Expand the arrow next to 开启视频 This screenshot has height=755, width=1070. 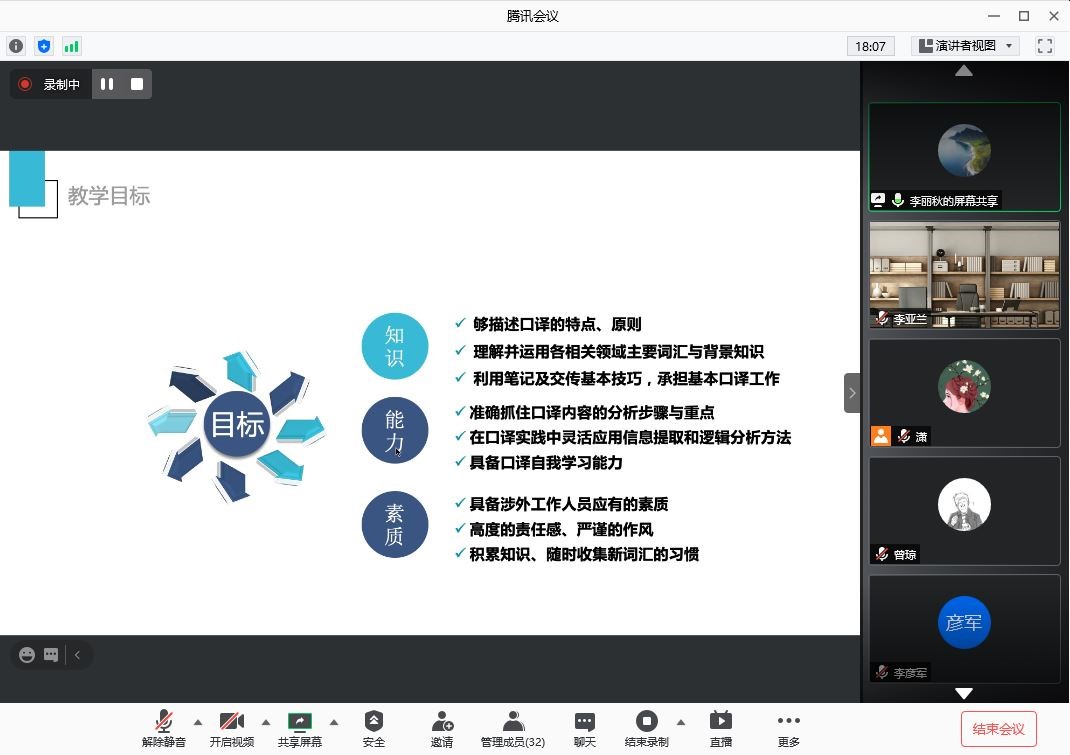point(266,722)
